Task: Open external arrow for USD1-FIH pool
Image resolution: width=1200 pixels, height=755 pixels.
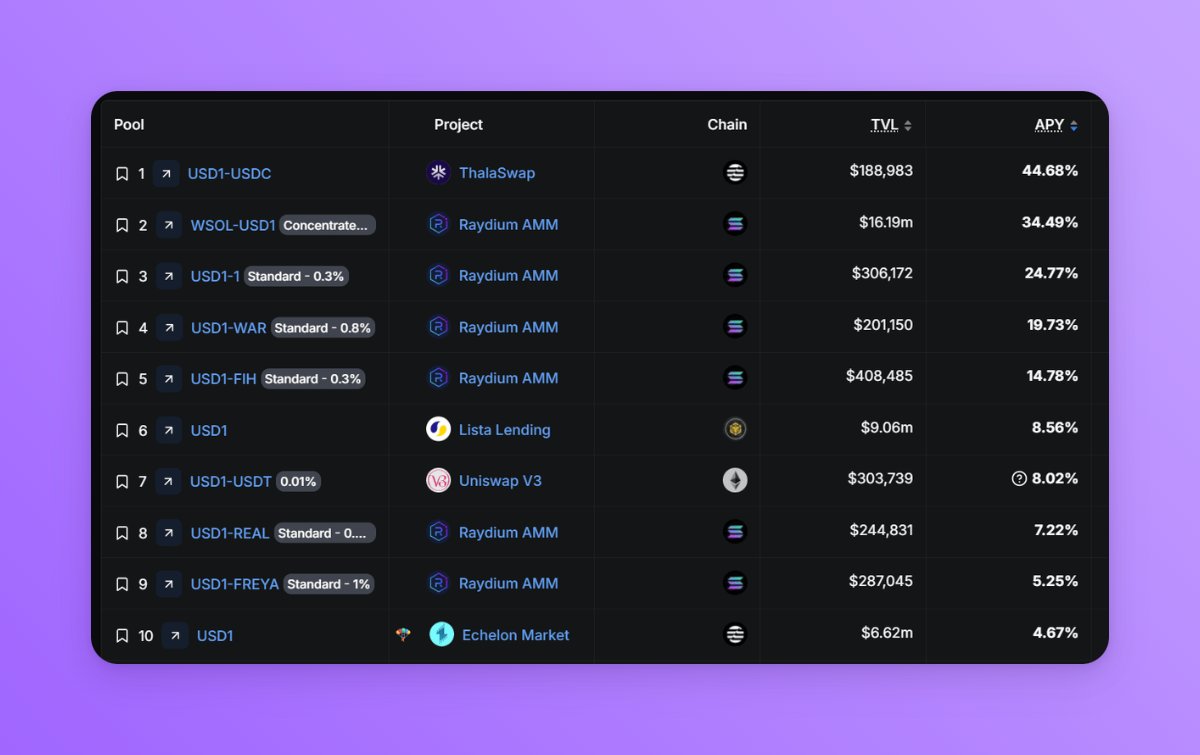Action: coord(169,379)
